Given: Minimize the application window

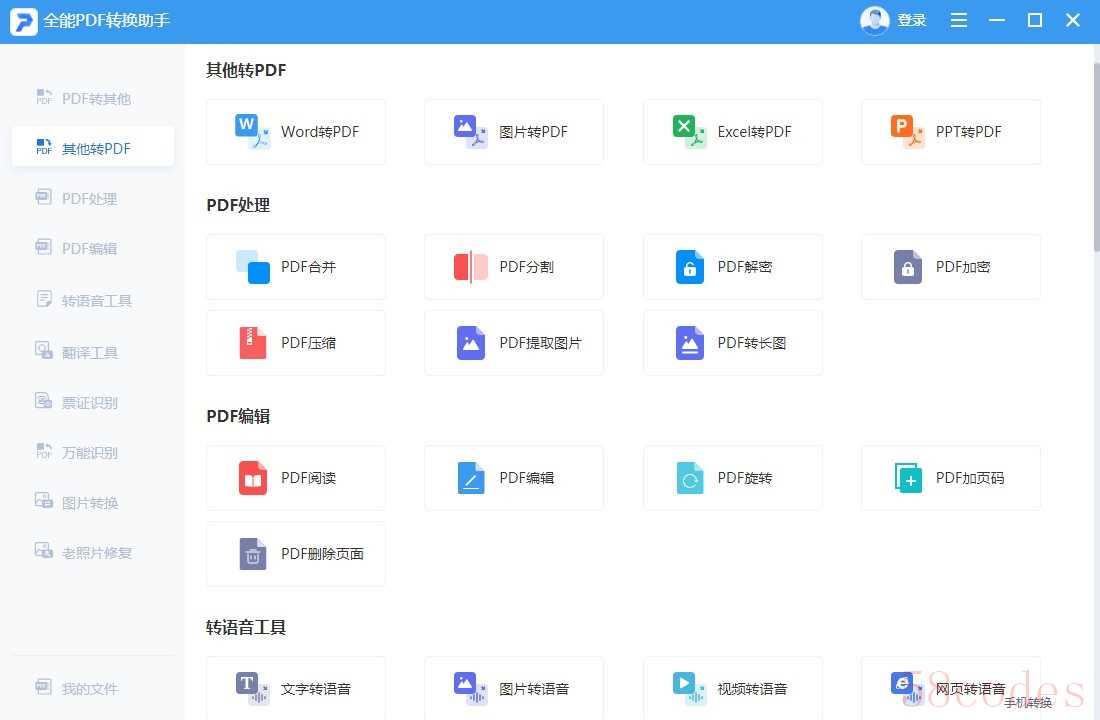Looking at the screenshot, I should click(x=996, y=20).
